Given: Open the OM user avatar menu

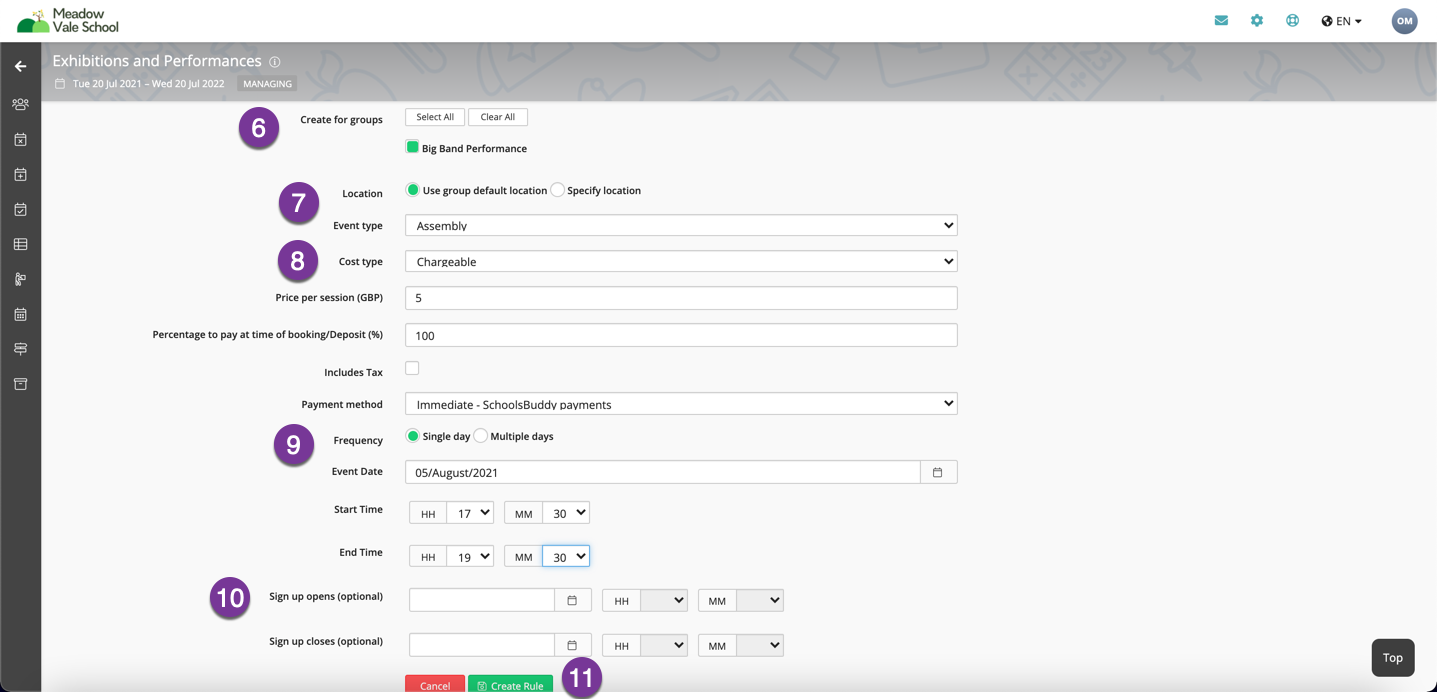Looking at the screenshot, I should [1404, 21].
